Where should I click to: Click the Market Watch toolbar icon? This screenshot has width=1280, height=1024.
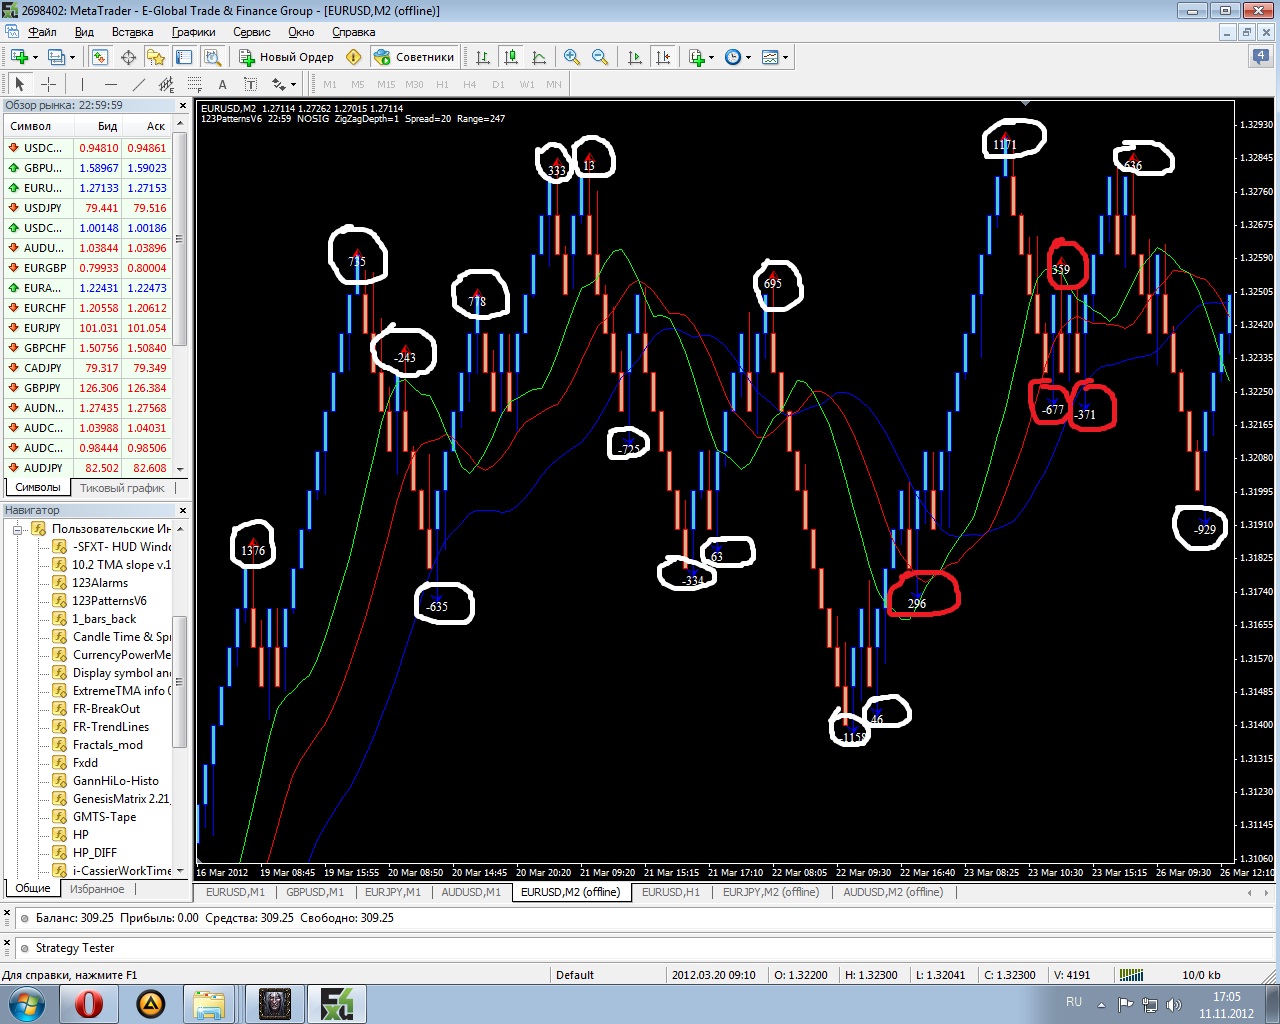pos(100,57)
